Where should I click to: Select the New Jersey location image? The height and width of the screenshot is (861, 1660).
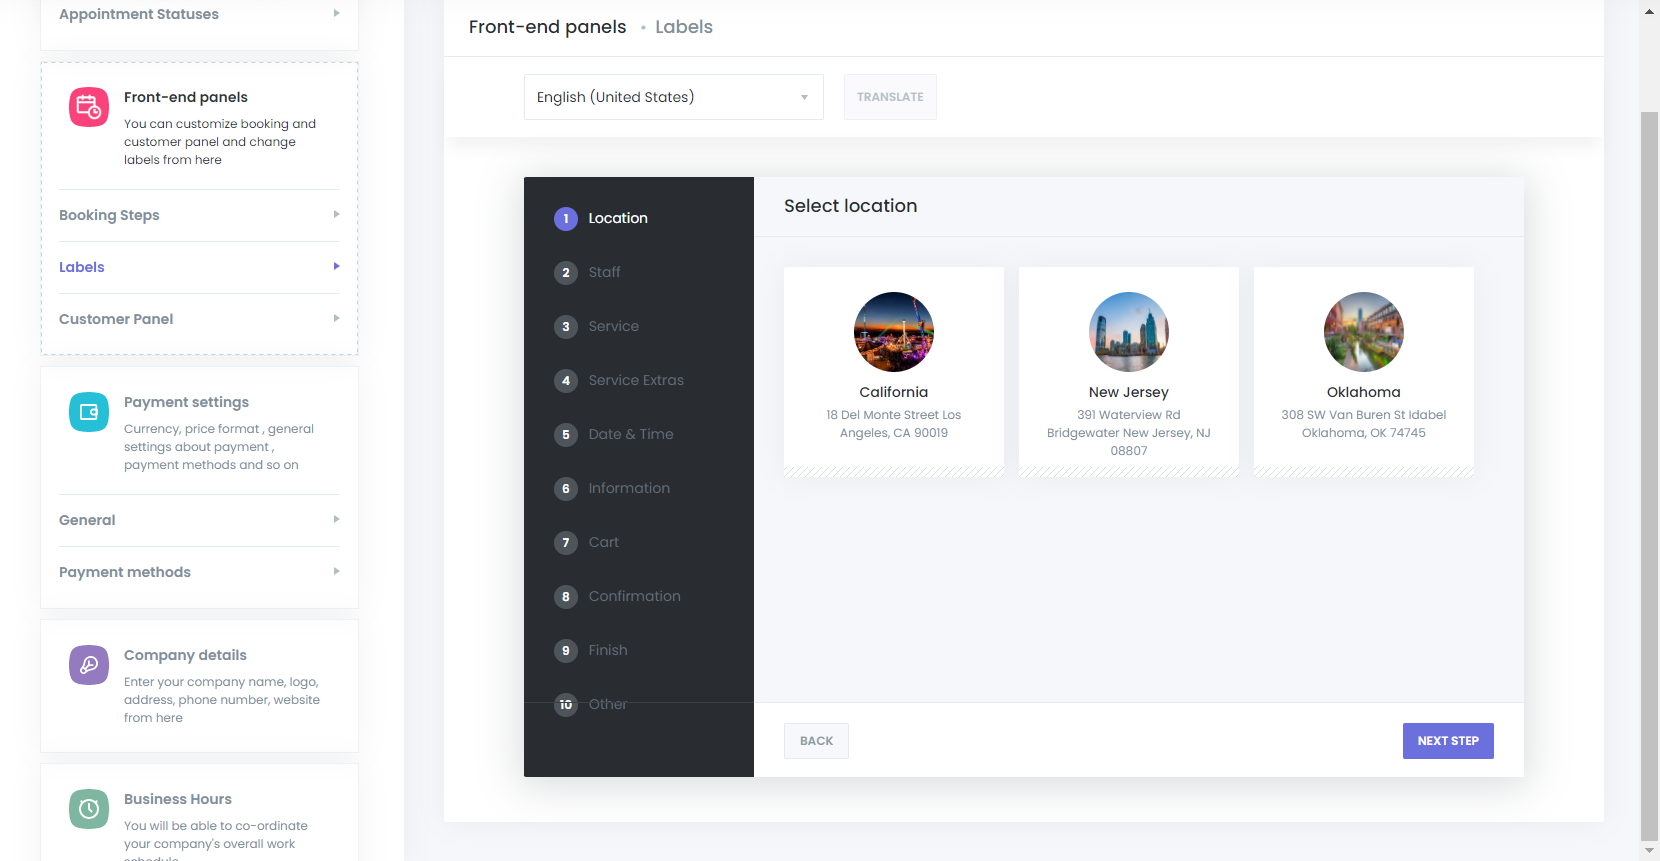click(x=1128, y=332)
